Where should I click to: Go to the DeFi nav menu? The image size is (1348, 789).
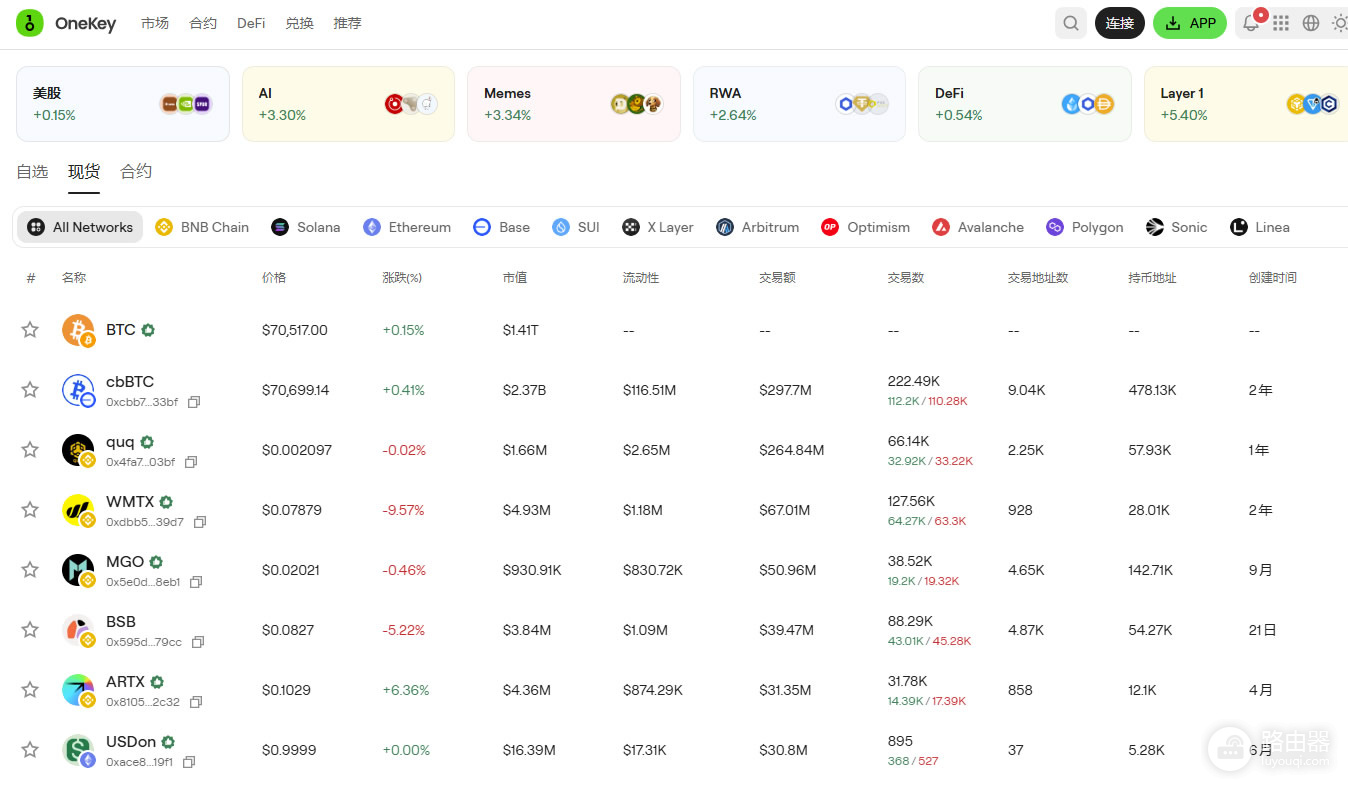point(251,23)
